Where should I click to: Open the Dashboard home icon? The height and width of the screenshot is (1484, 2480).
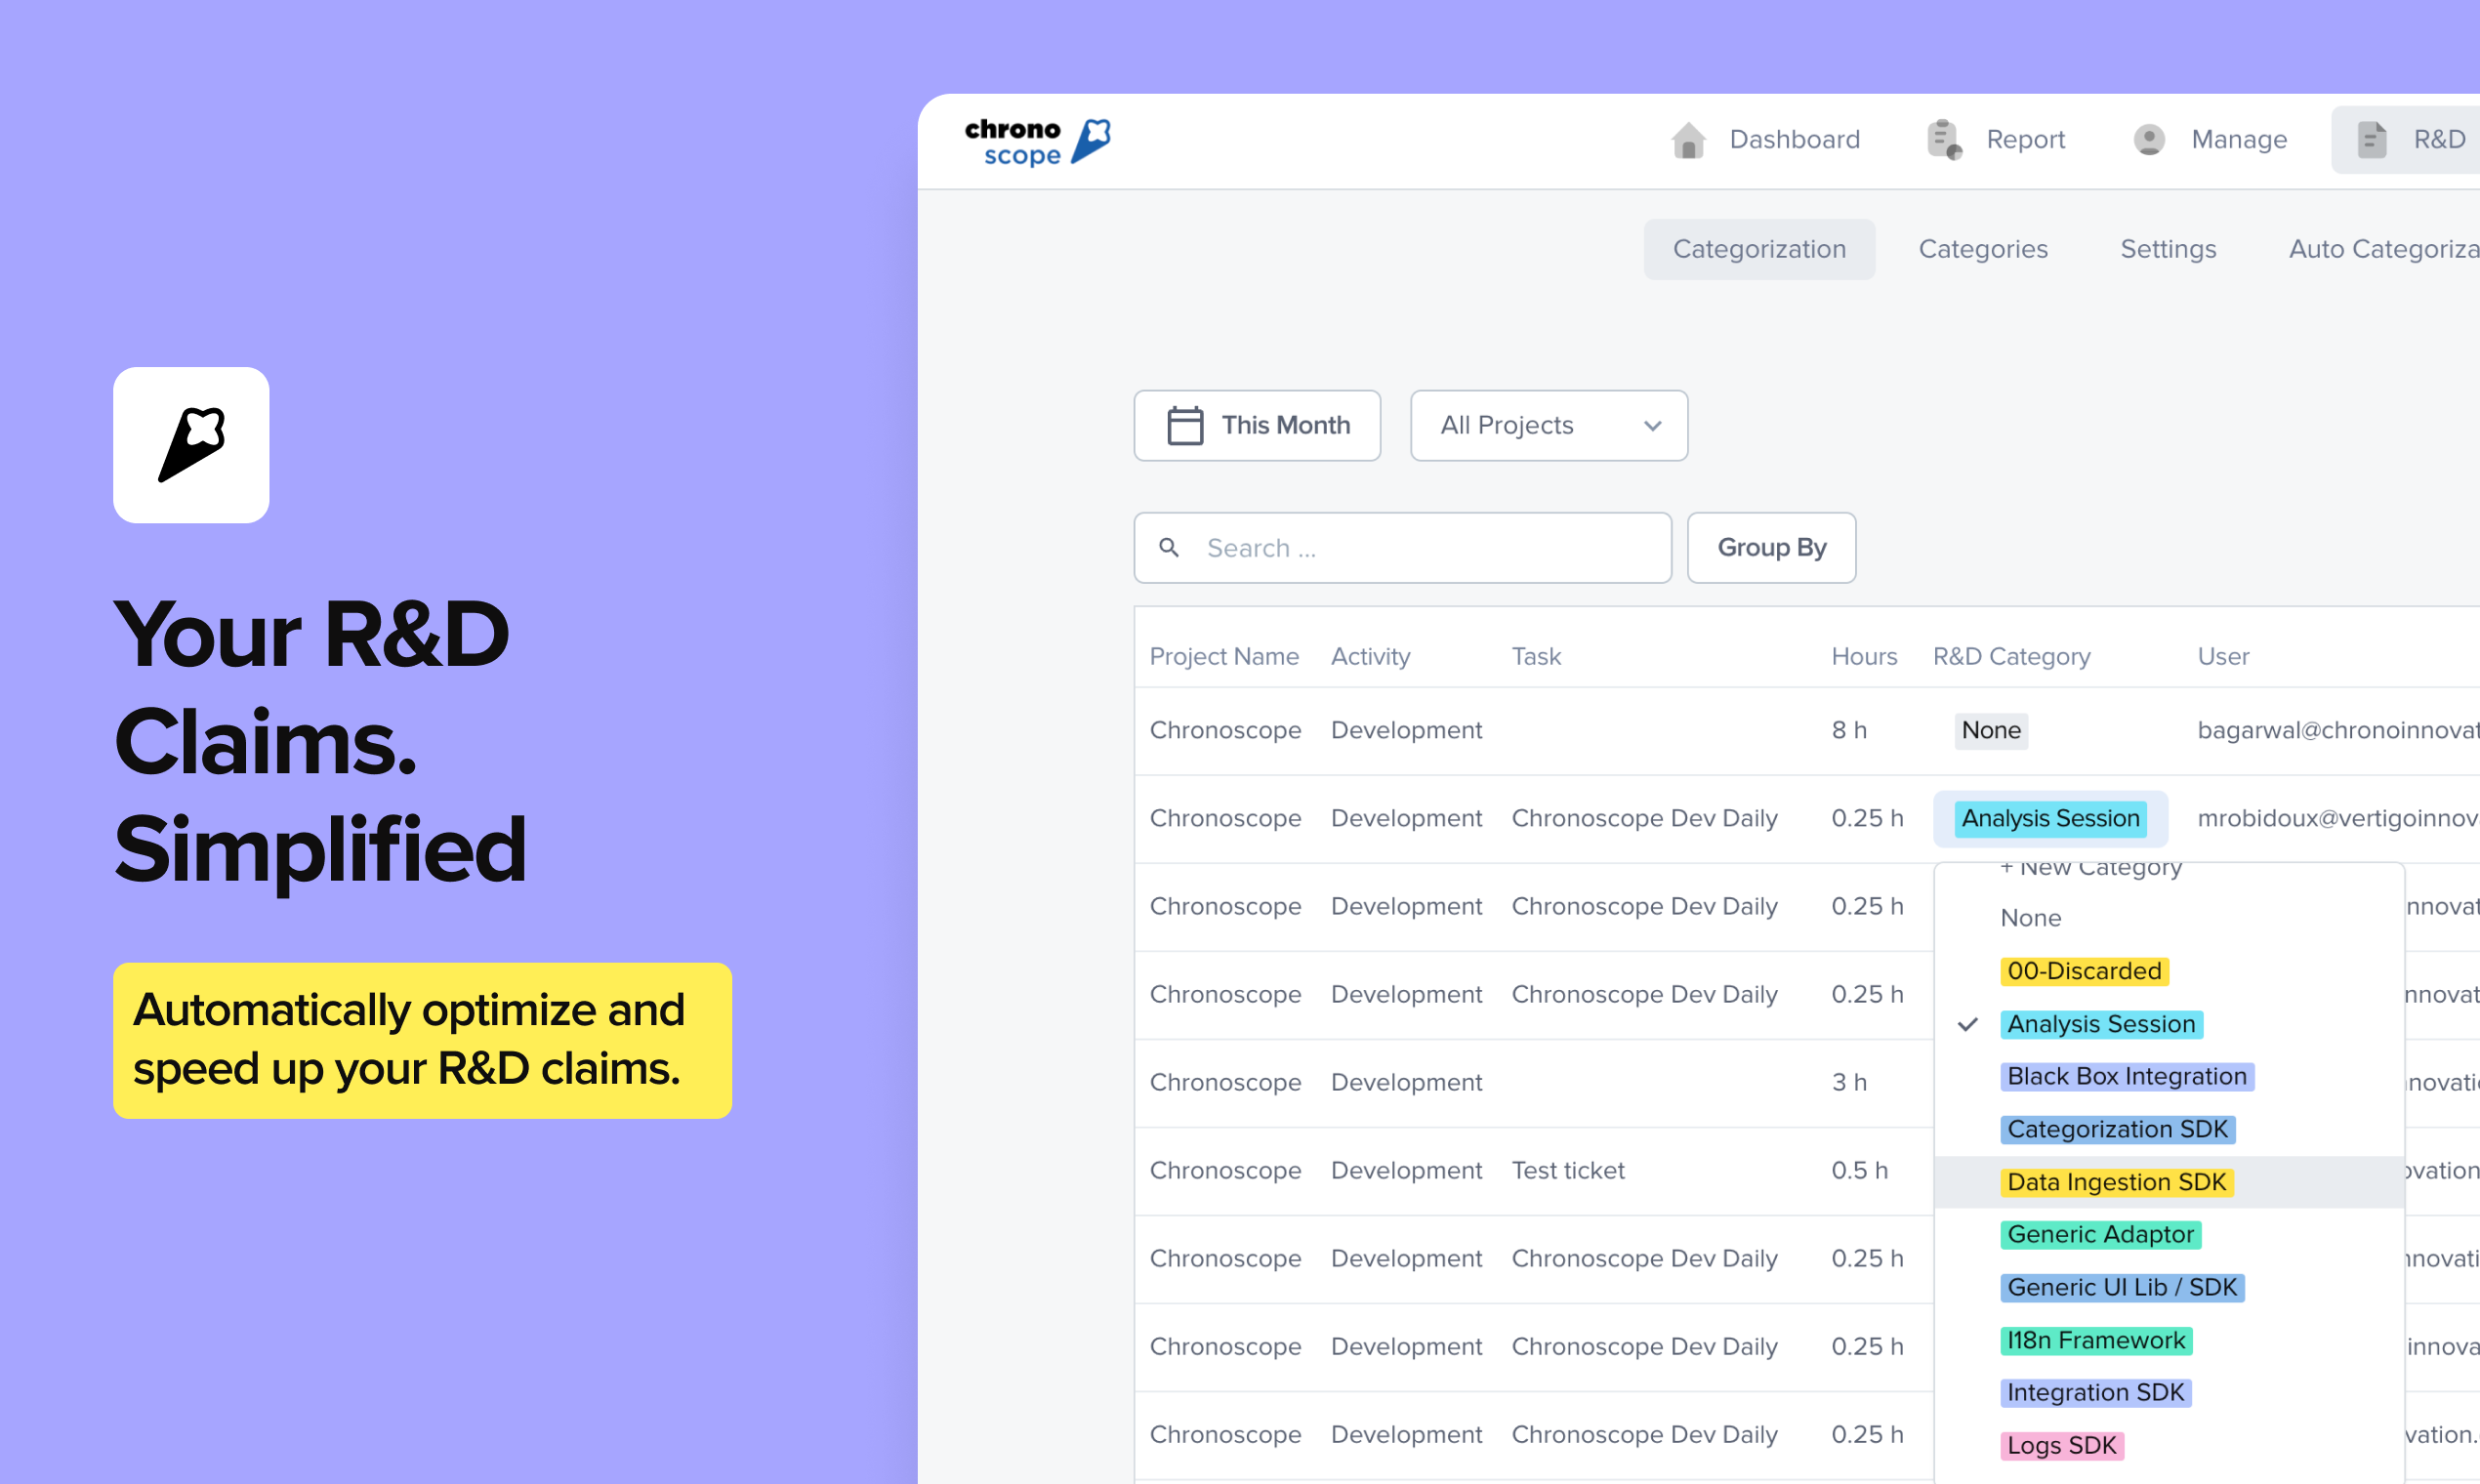click(x=1688, y=140)
